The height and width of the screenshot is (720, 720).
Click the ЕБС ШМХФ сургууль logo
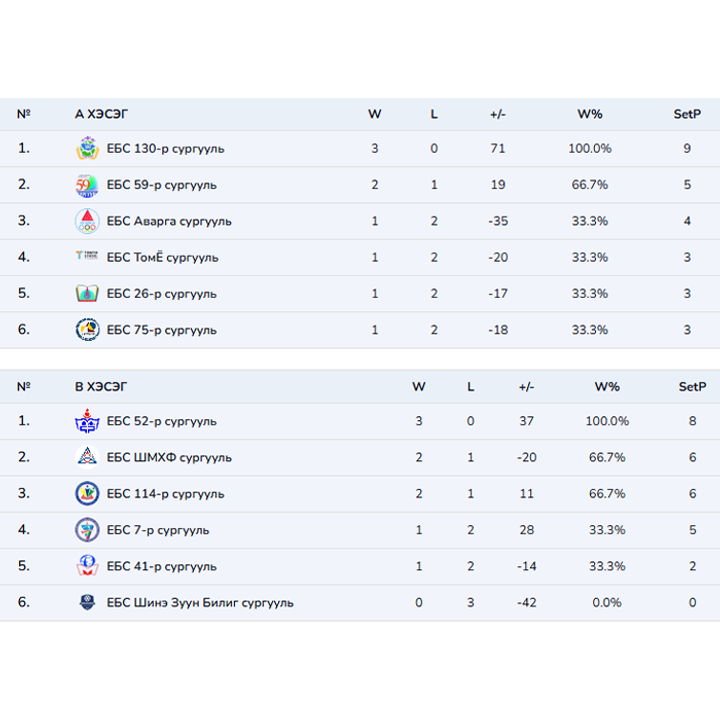87,457
